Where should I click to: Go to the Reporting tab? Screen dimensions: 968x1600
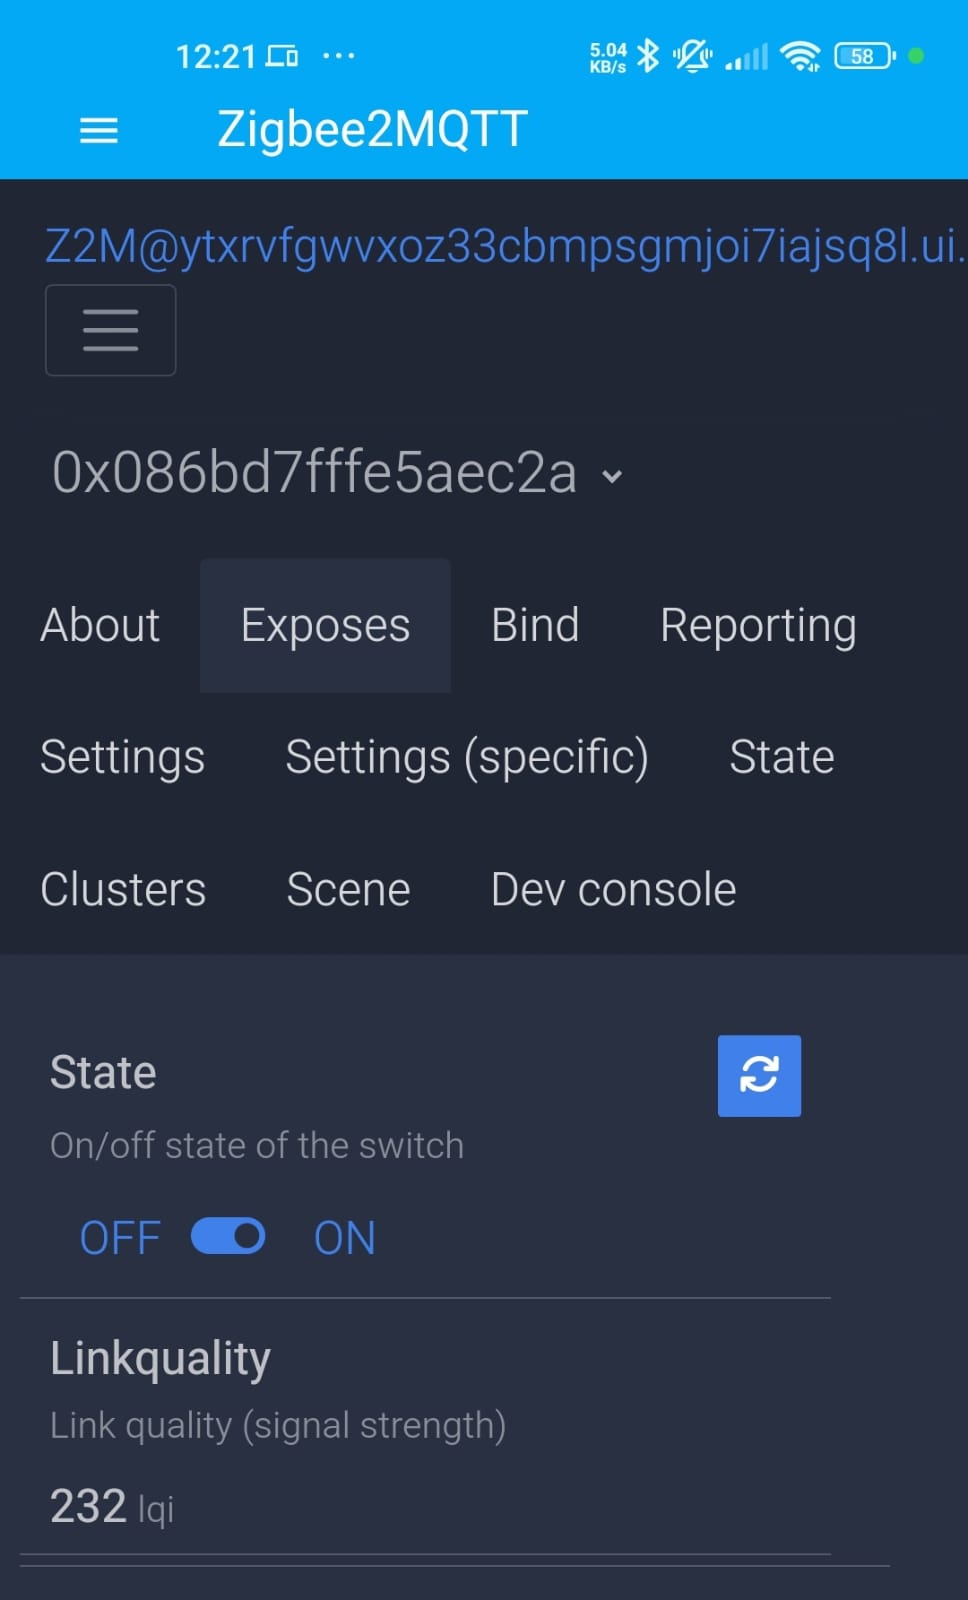(758, 626)
